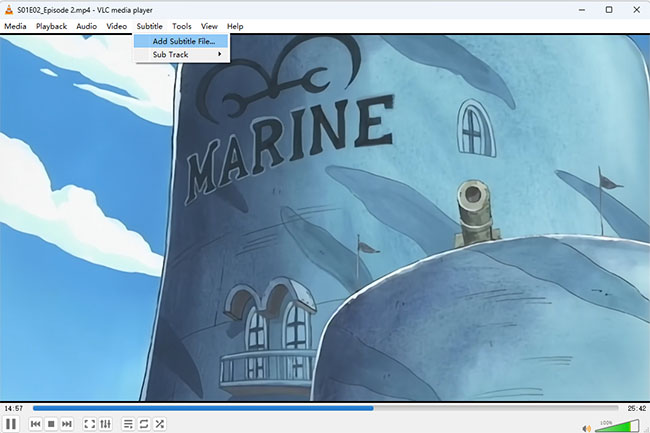
Task: Open the Playback menu
Action: (x=51, y=26)
